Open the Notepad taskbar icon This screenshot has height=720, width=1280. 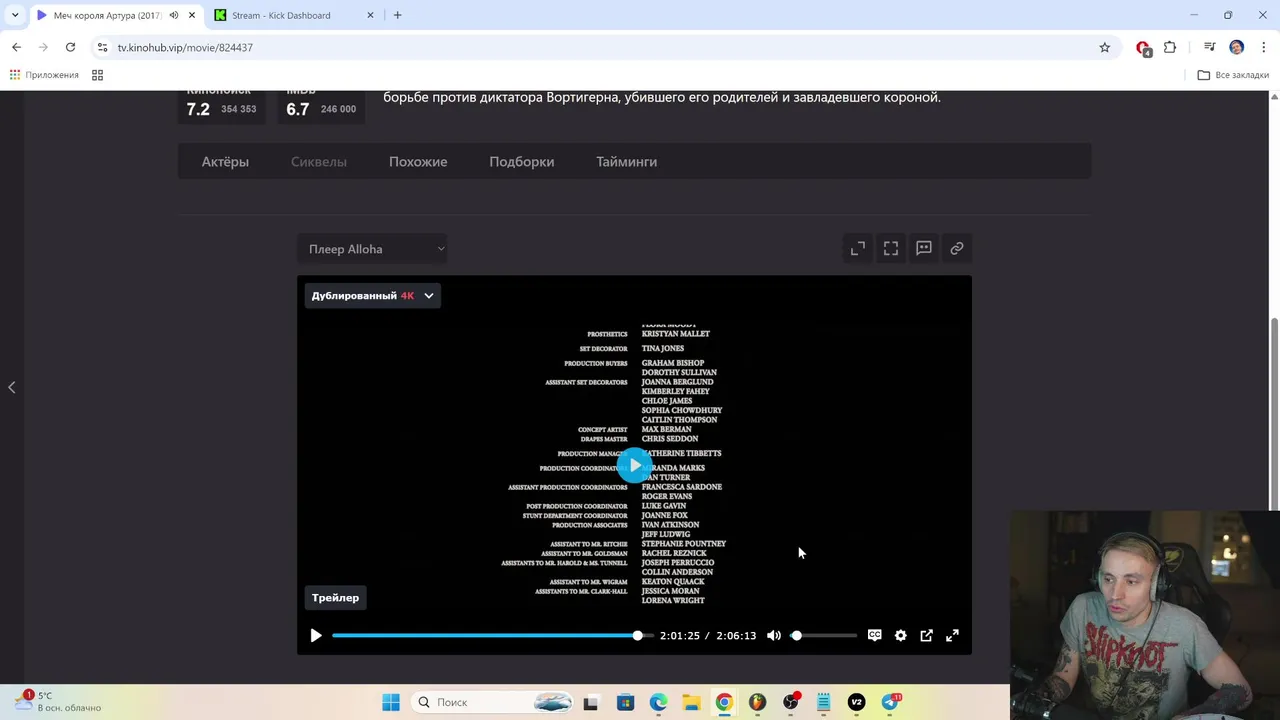tap(823, 702)
